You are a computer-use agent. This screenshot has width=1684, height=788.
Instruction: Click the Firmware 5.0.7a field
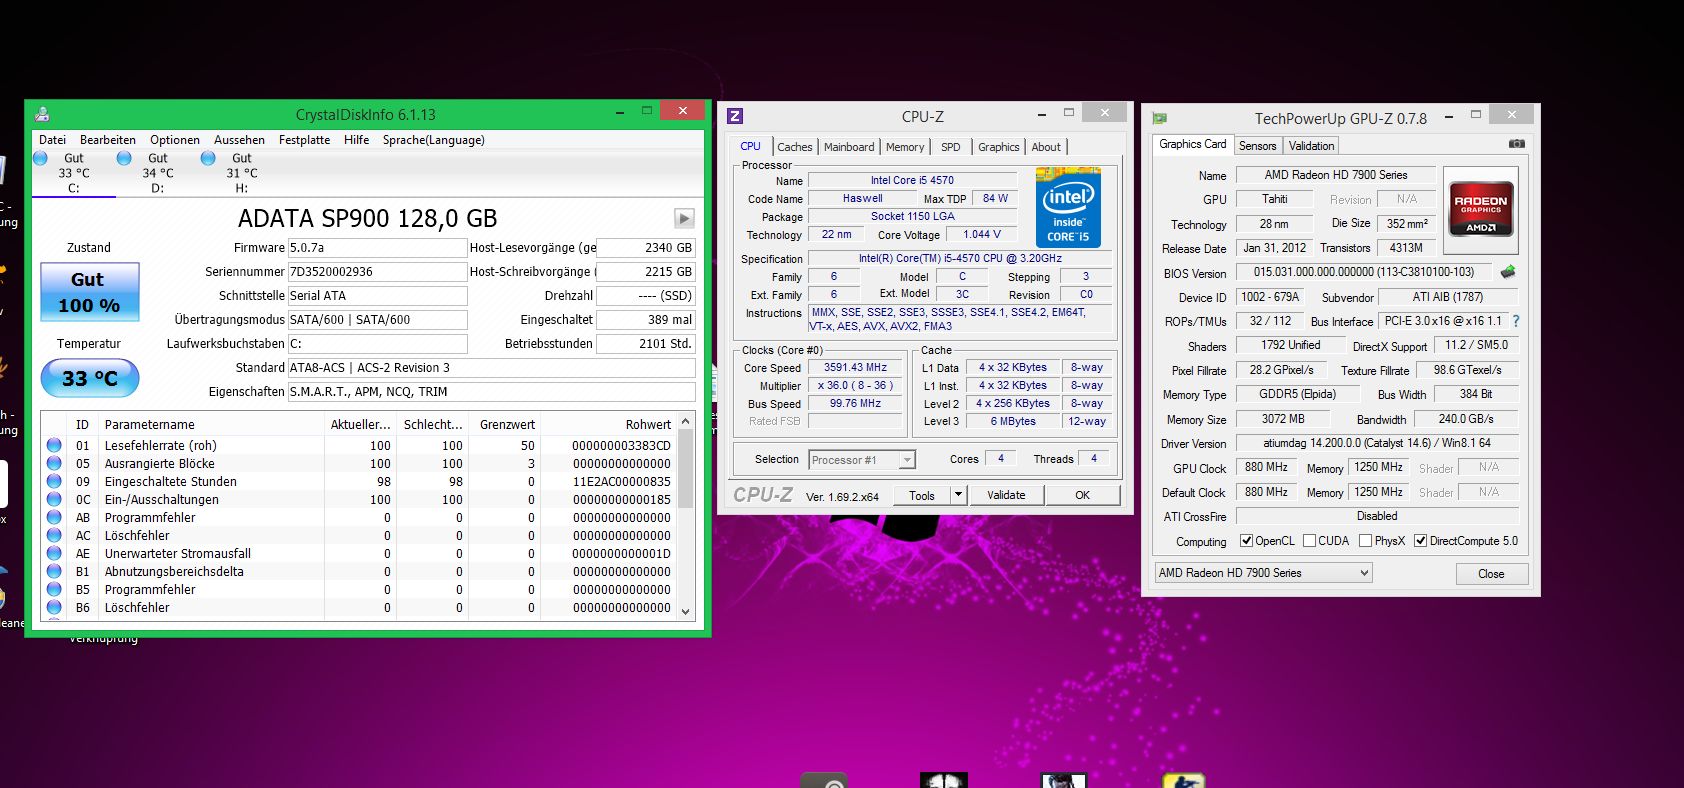pos(377,248)
